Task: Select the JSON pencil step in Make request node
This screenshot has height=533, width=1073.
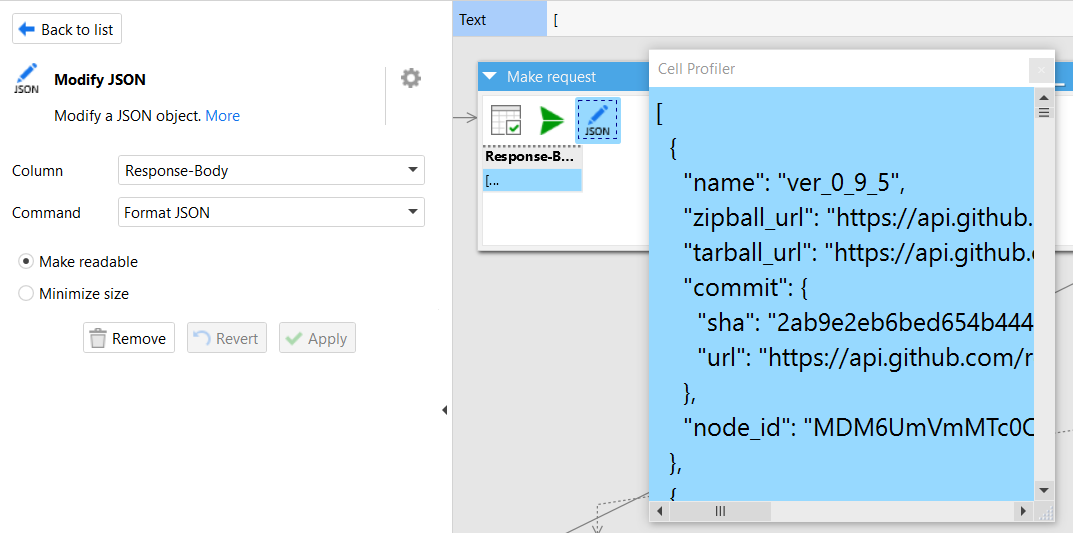Action: [597, 120]
